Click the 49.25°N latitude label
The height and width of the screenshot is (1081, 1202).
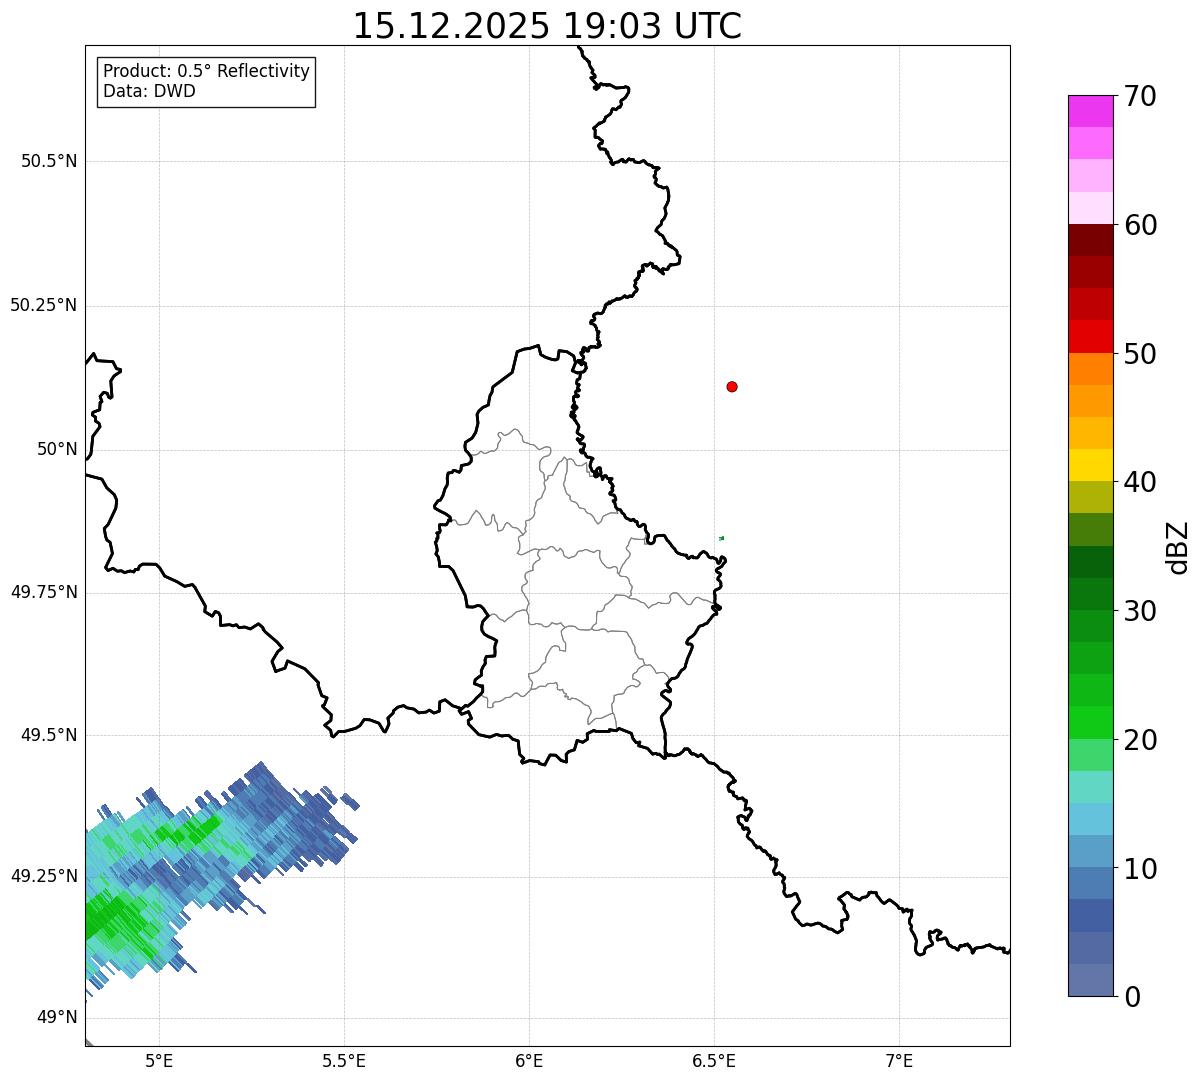pos(44,877)
